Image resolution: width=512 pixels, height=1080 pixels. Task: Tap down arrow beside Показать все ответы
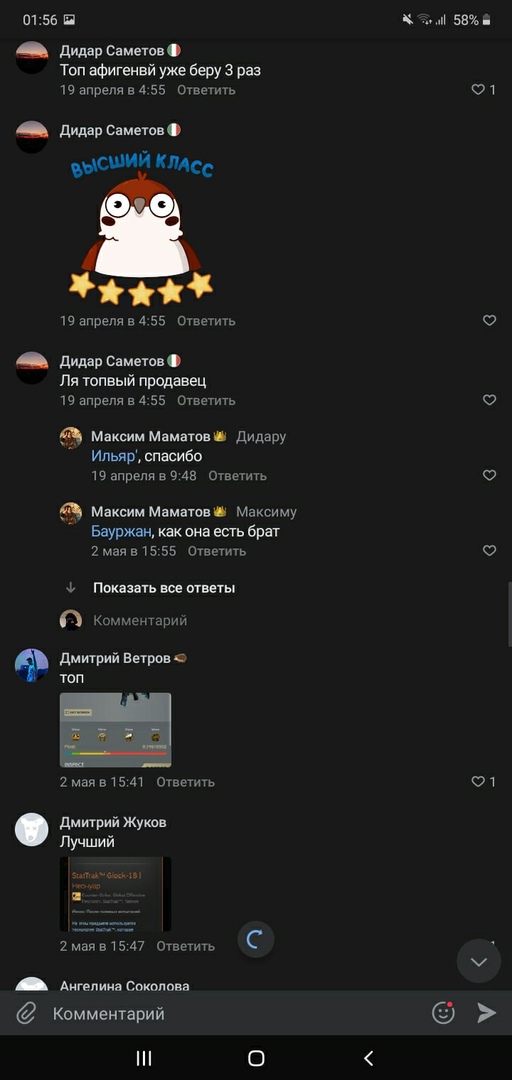70,588
